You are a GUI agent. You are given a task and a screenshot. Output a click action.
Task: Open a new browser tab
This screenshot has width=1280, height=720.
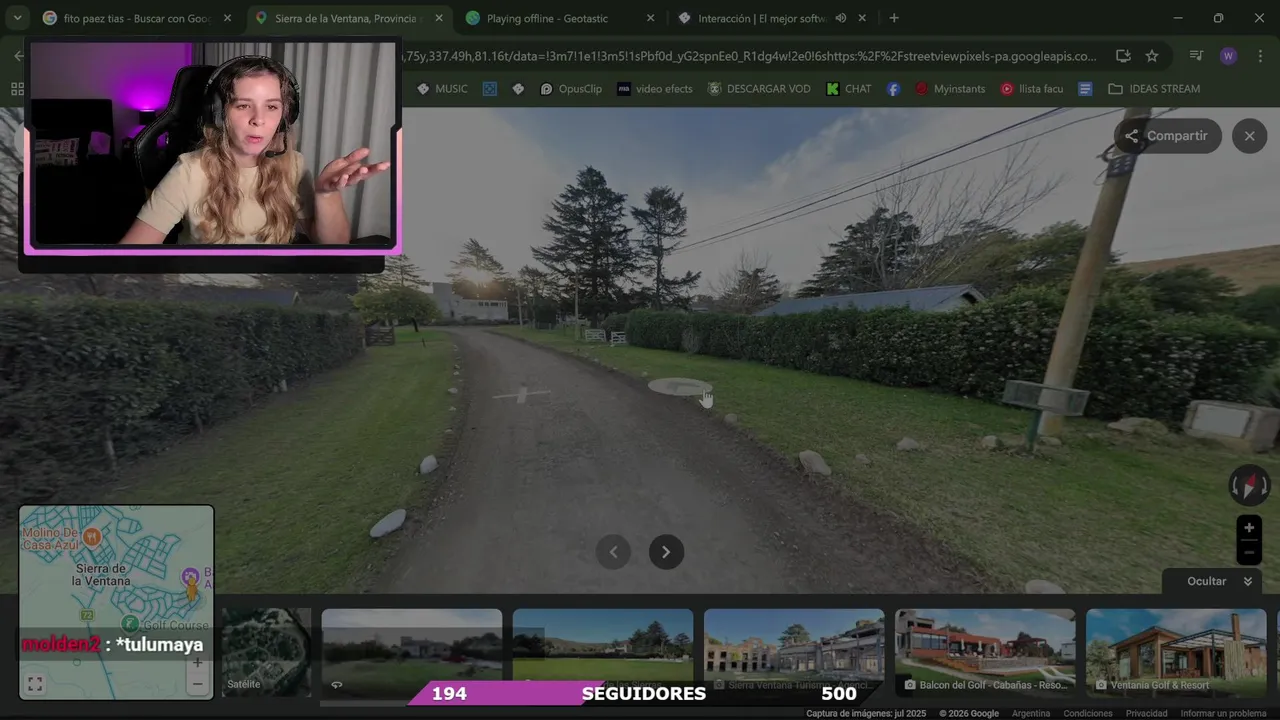(894, 18)
